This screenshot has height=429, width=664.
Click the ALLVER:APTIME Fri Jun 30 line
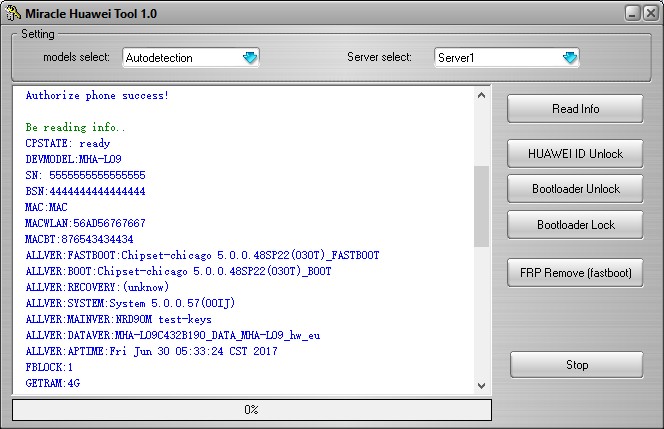click(x=152, y=352)
